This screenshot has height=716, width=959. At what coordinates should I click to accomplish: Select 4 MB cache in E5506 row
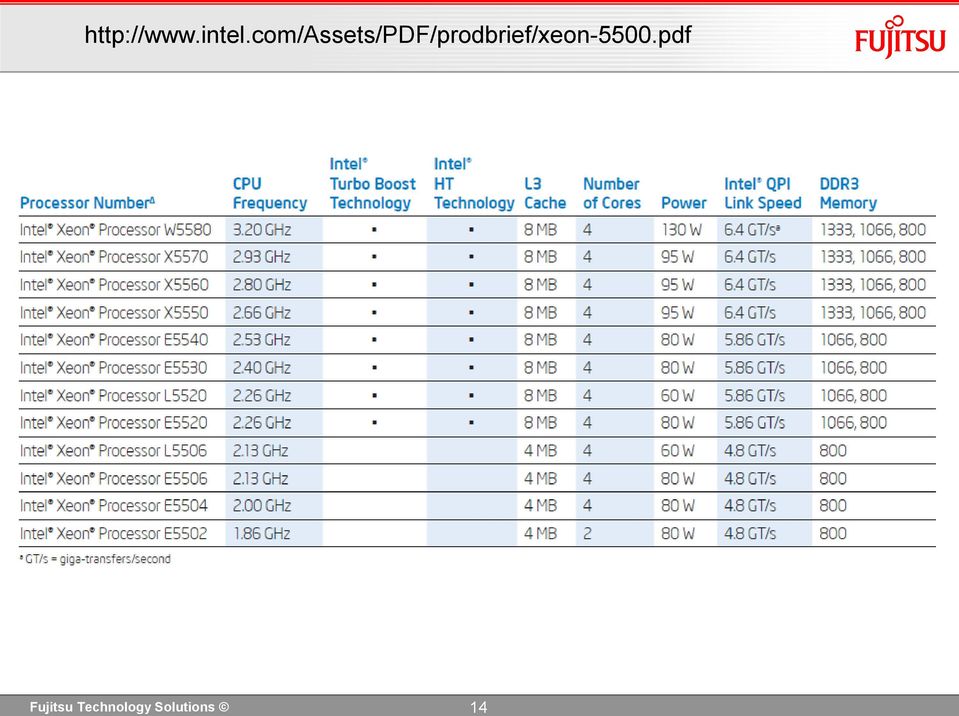point(540,479)
